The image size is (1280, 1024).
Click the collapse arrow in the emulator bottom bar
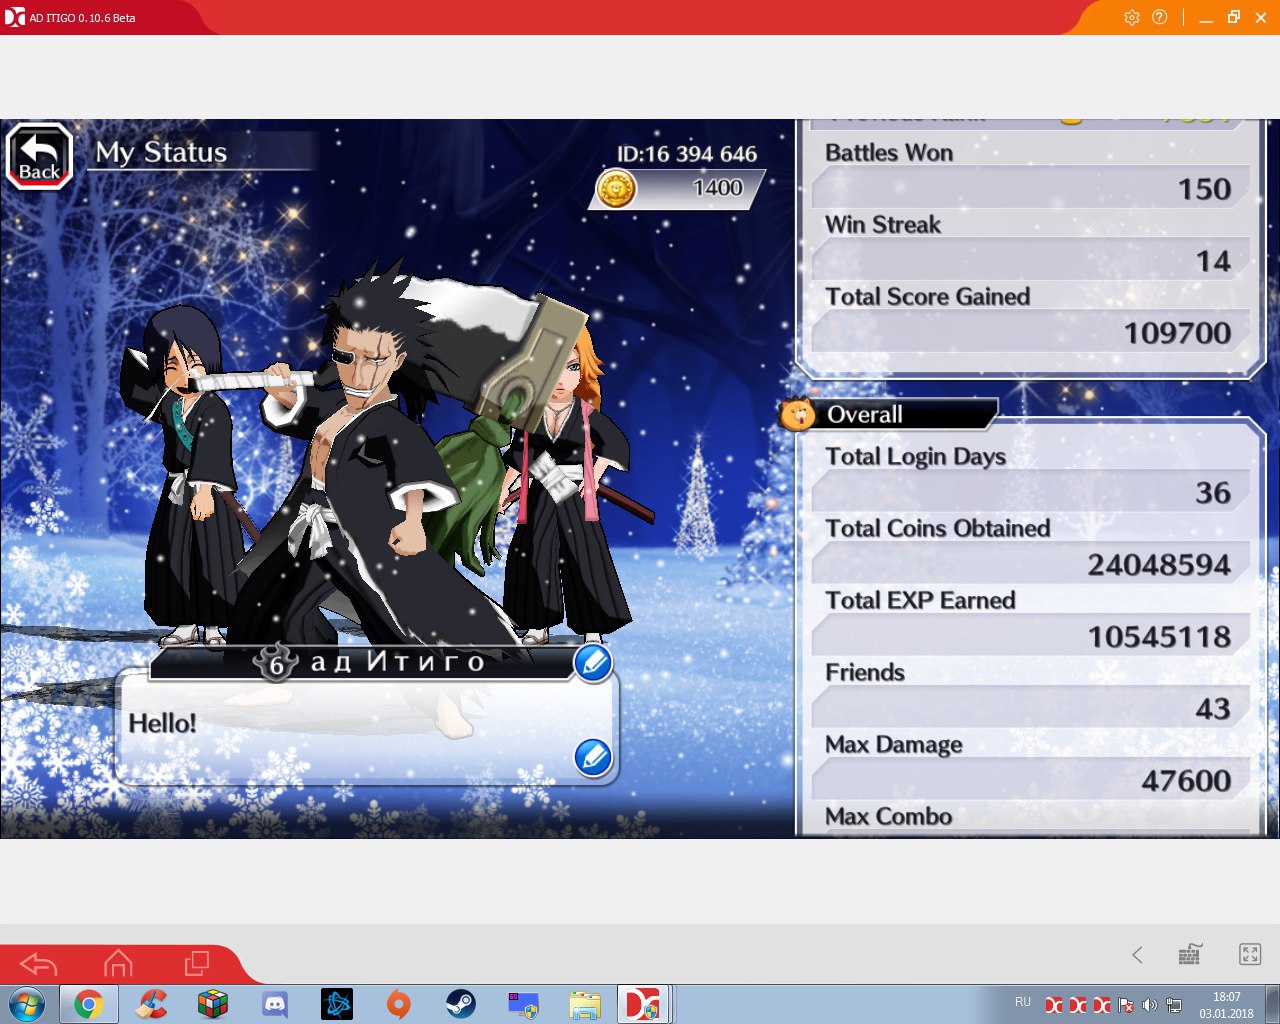click(x=1137, y=954)
